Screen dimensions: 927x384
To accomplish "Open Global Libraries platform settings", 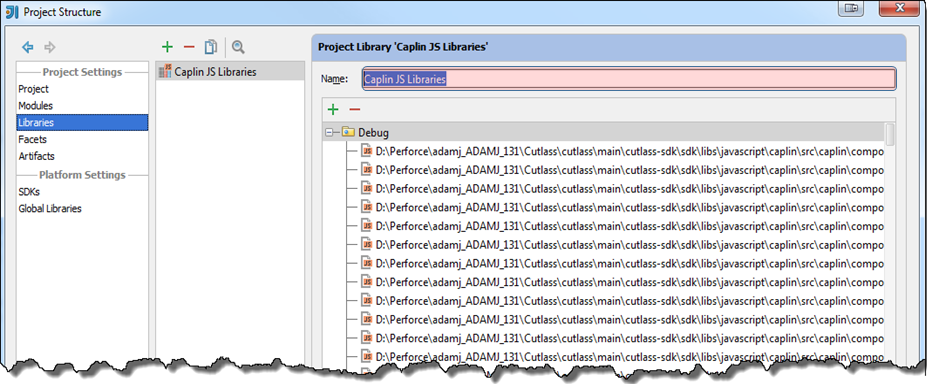I will click(50, 209).
